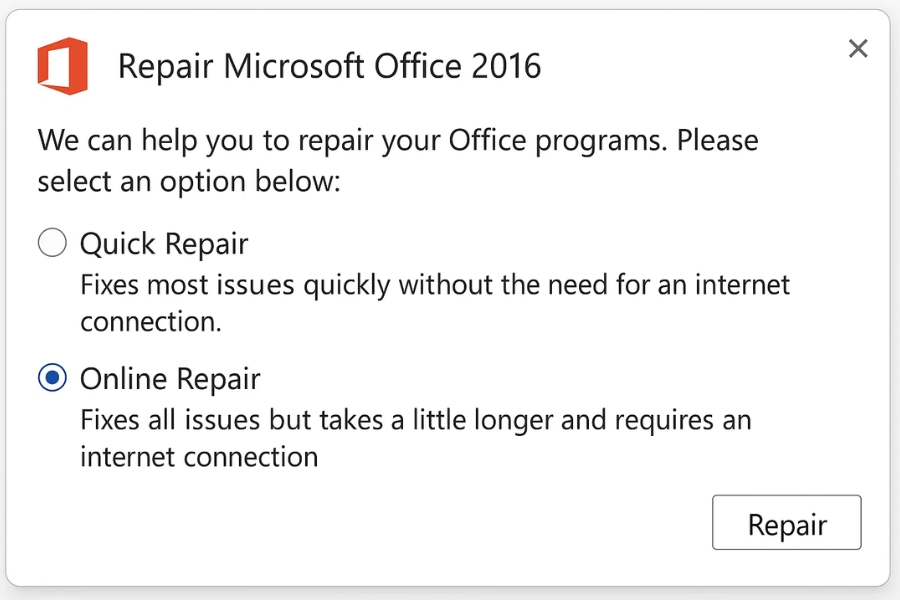
Task: Click the 'Fixes all issues' description line
Action: 415,419
